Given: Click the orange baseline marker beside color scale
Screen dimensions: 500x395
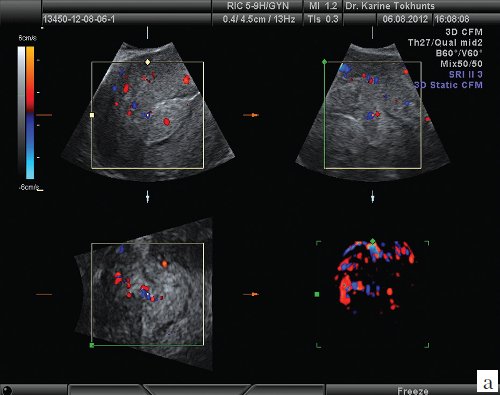Looking at the screenshot, I should [x=44, y=115].
